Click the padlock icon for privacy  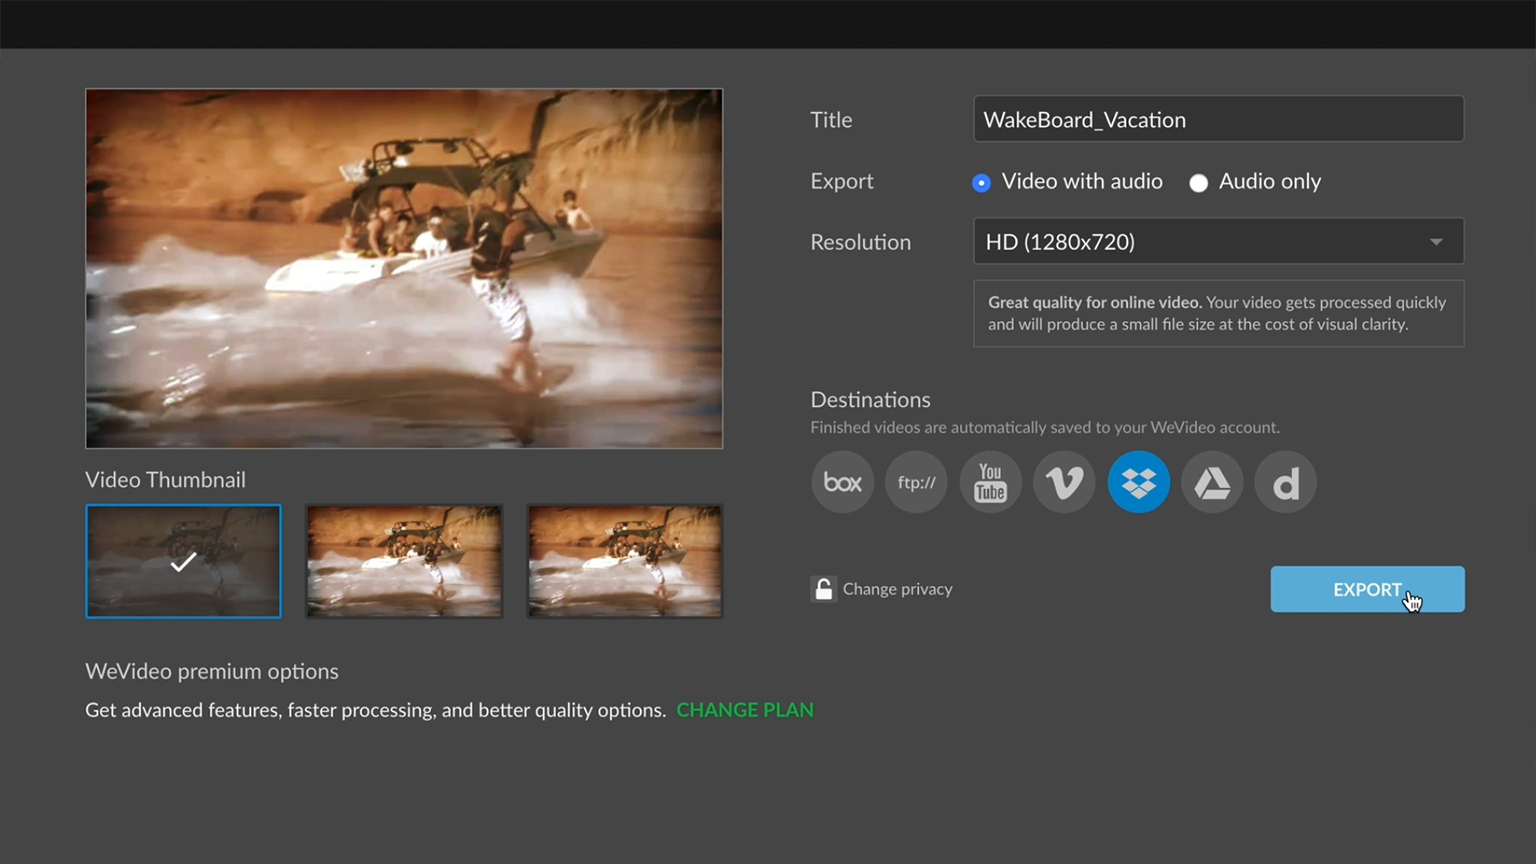(823, 589)
